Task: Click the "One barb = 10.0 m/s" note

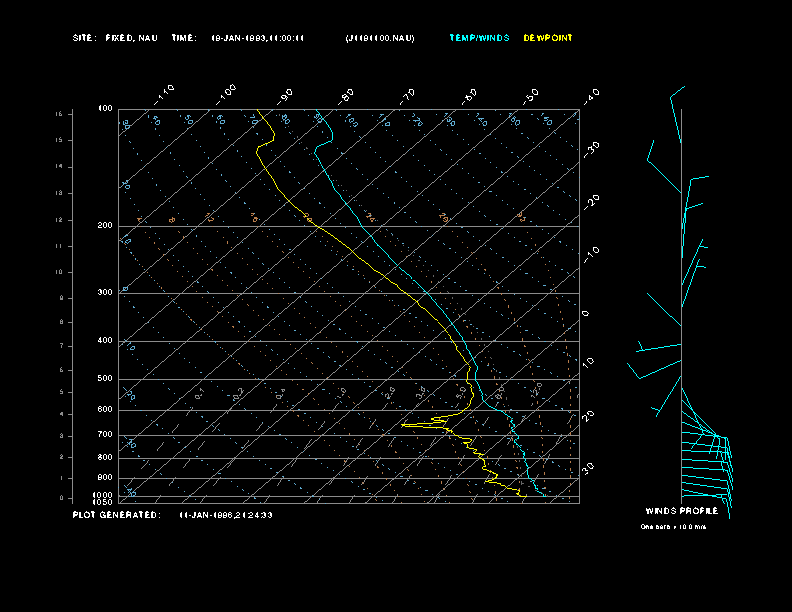Action: pos(673,527)
